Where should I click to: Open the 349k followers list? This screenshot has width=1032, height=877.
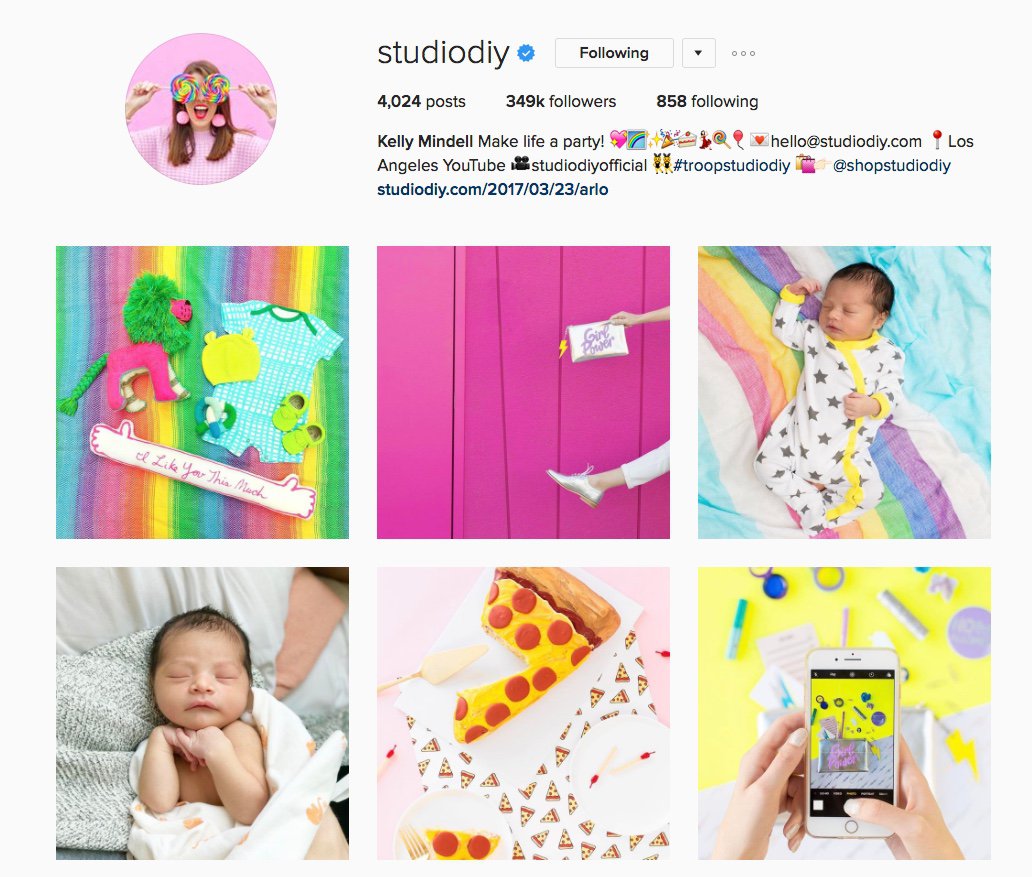click(x=561, y=101)
